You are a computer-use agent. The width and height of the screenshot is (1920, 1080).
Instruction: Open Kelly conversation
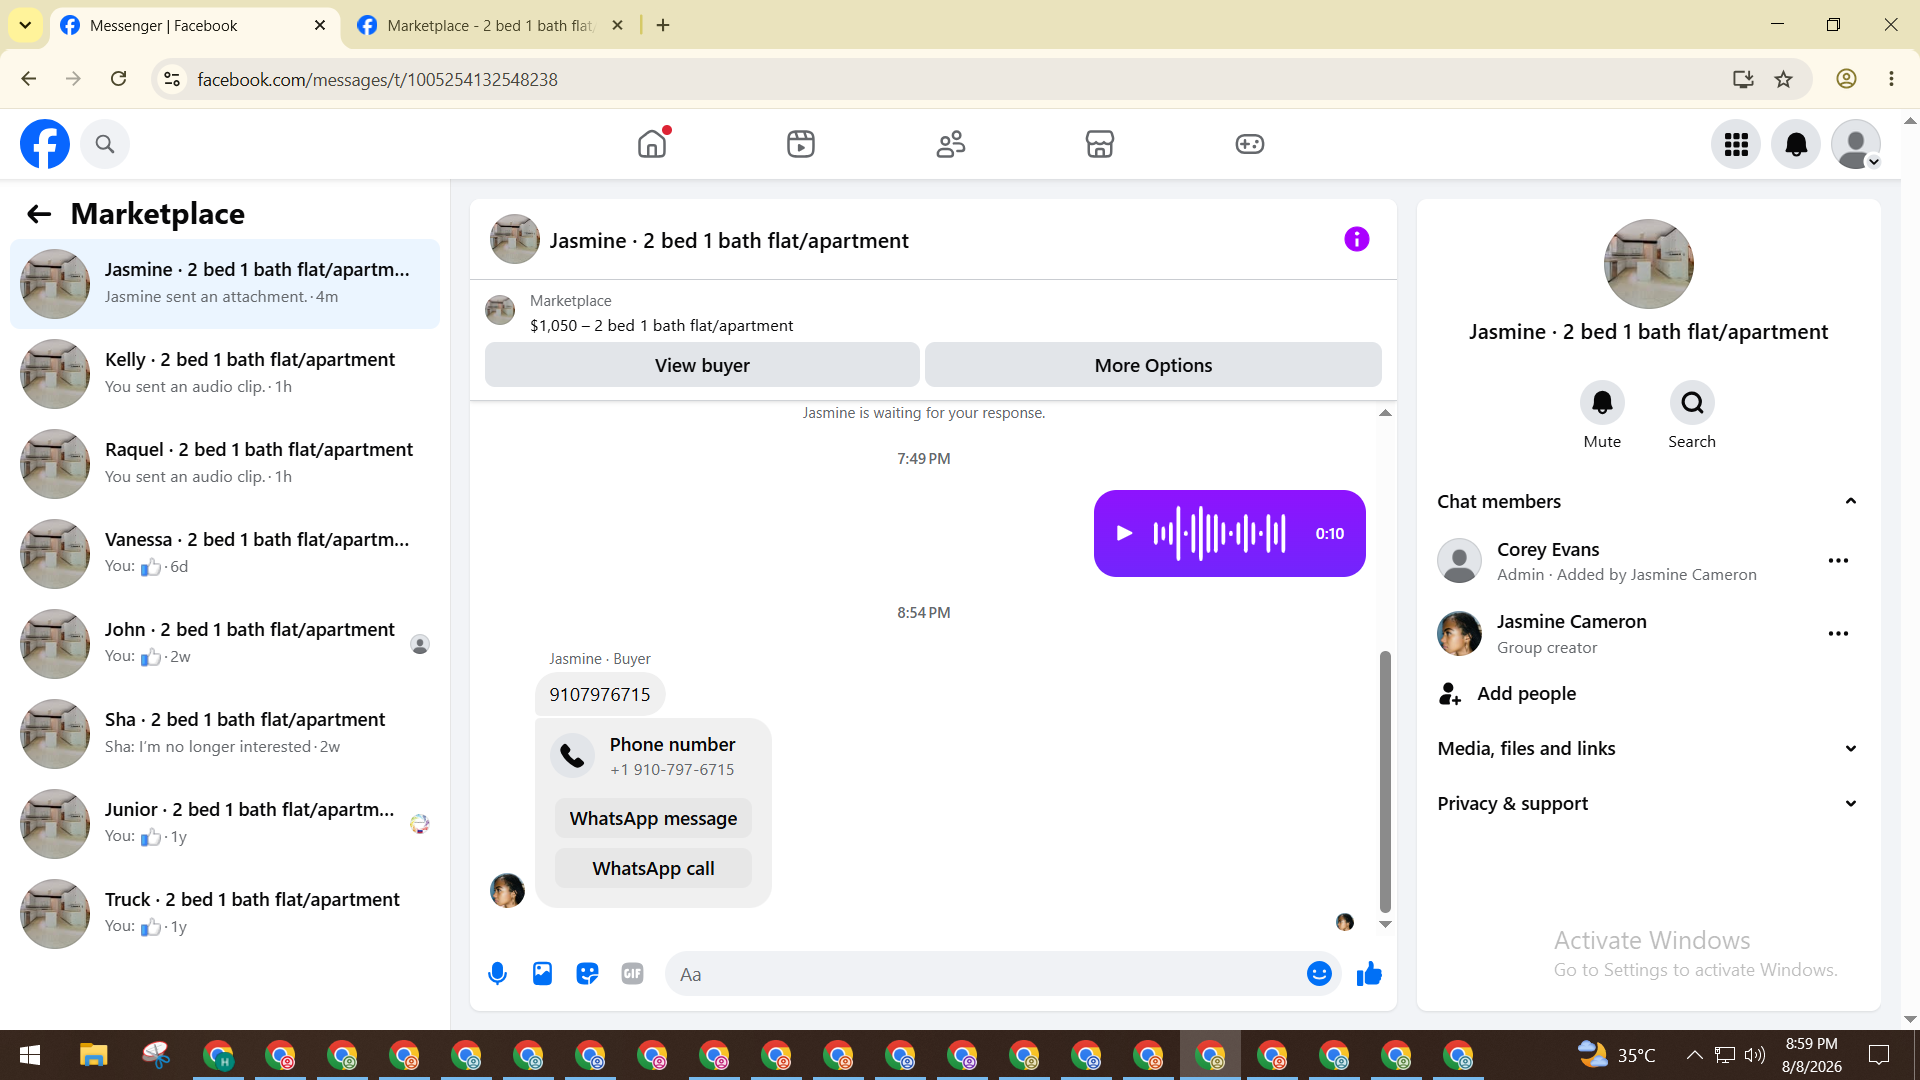(x=225, y=374)
